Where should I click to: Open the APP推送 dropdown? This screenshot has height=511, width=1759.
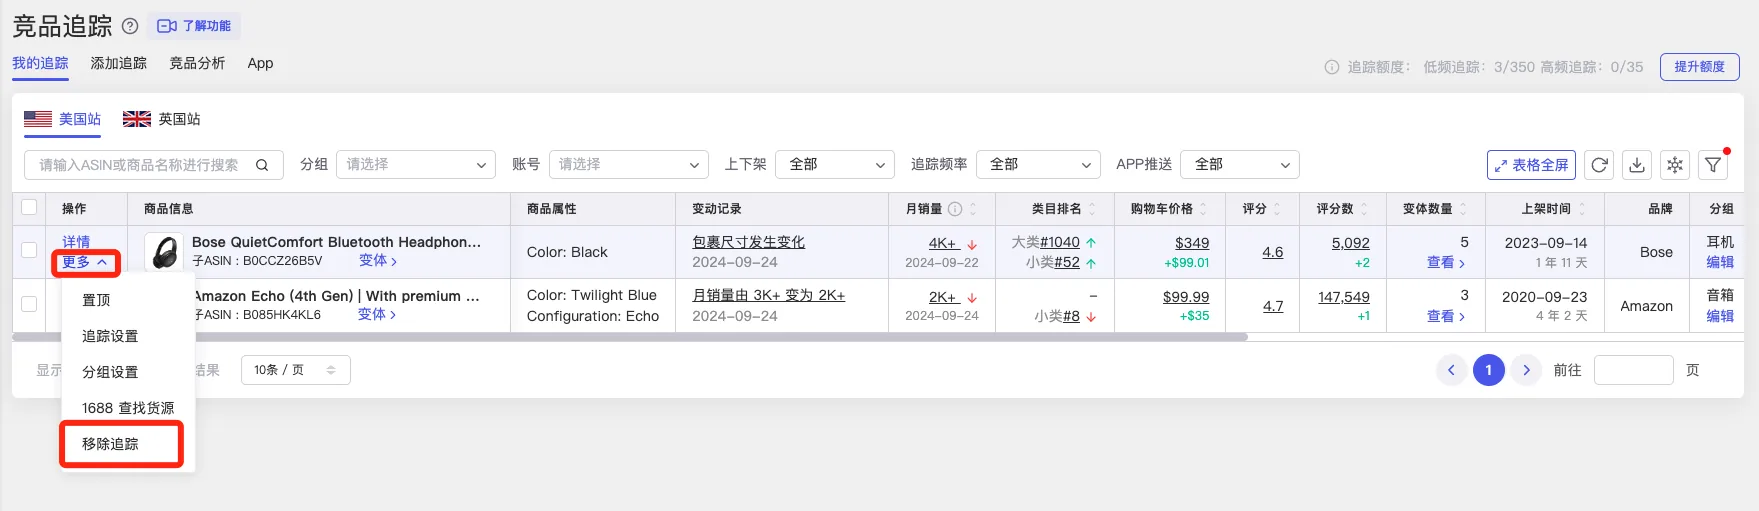pyautogui.click(x=1239, y=165)
